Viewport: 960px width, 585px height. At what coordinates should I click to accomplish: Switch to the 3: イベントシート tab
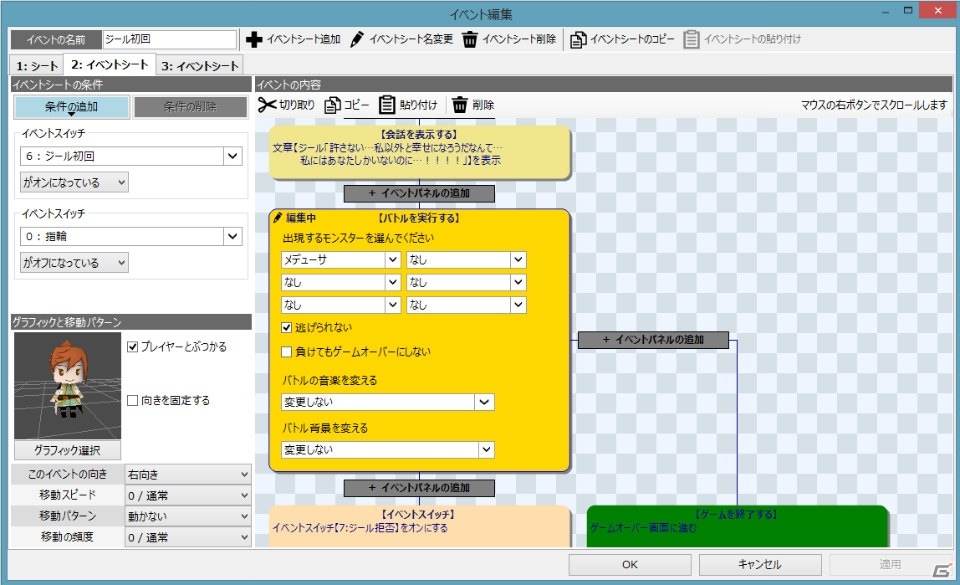click(200, 65)
